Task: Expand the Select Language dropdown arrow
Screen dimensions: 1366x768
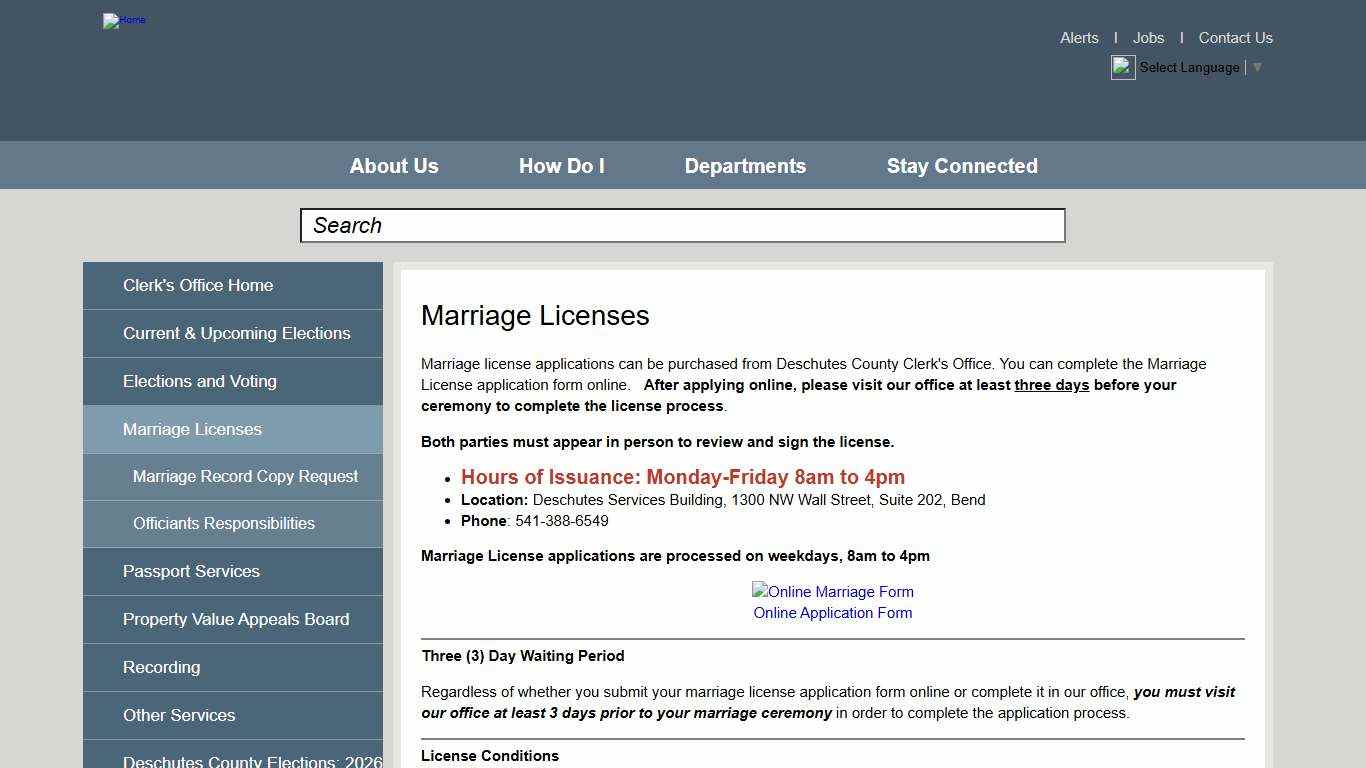Action: (x=1257, y=67)
